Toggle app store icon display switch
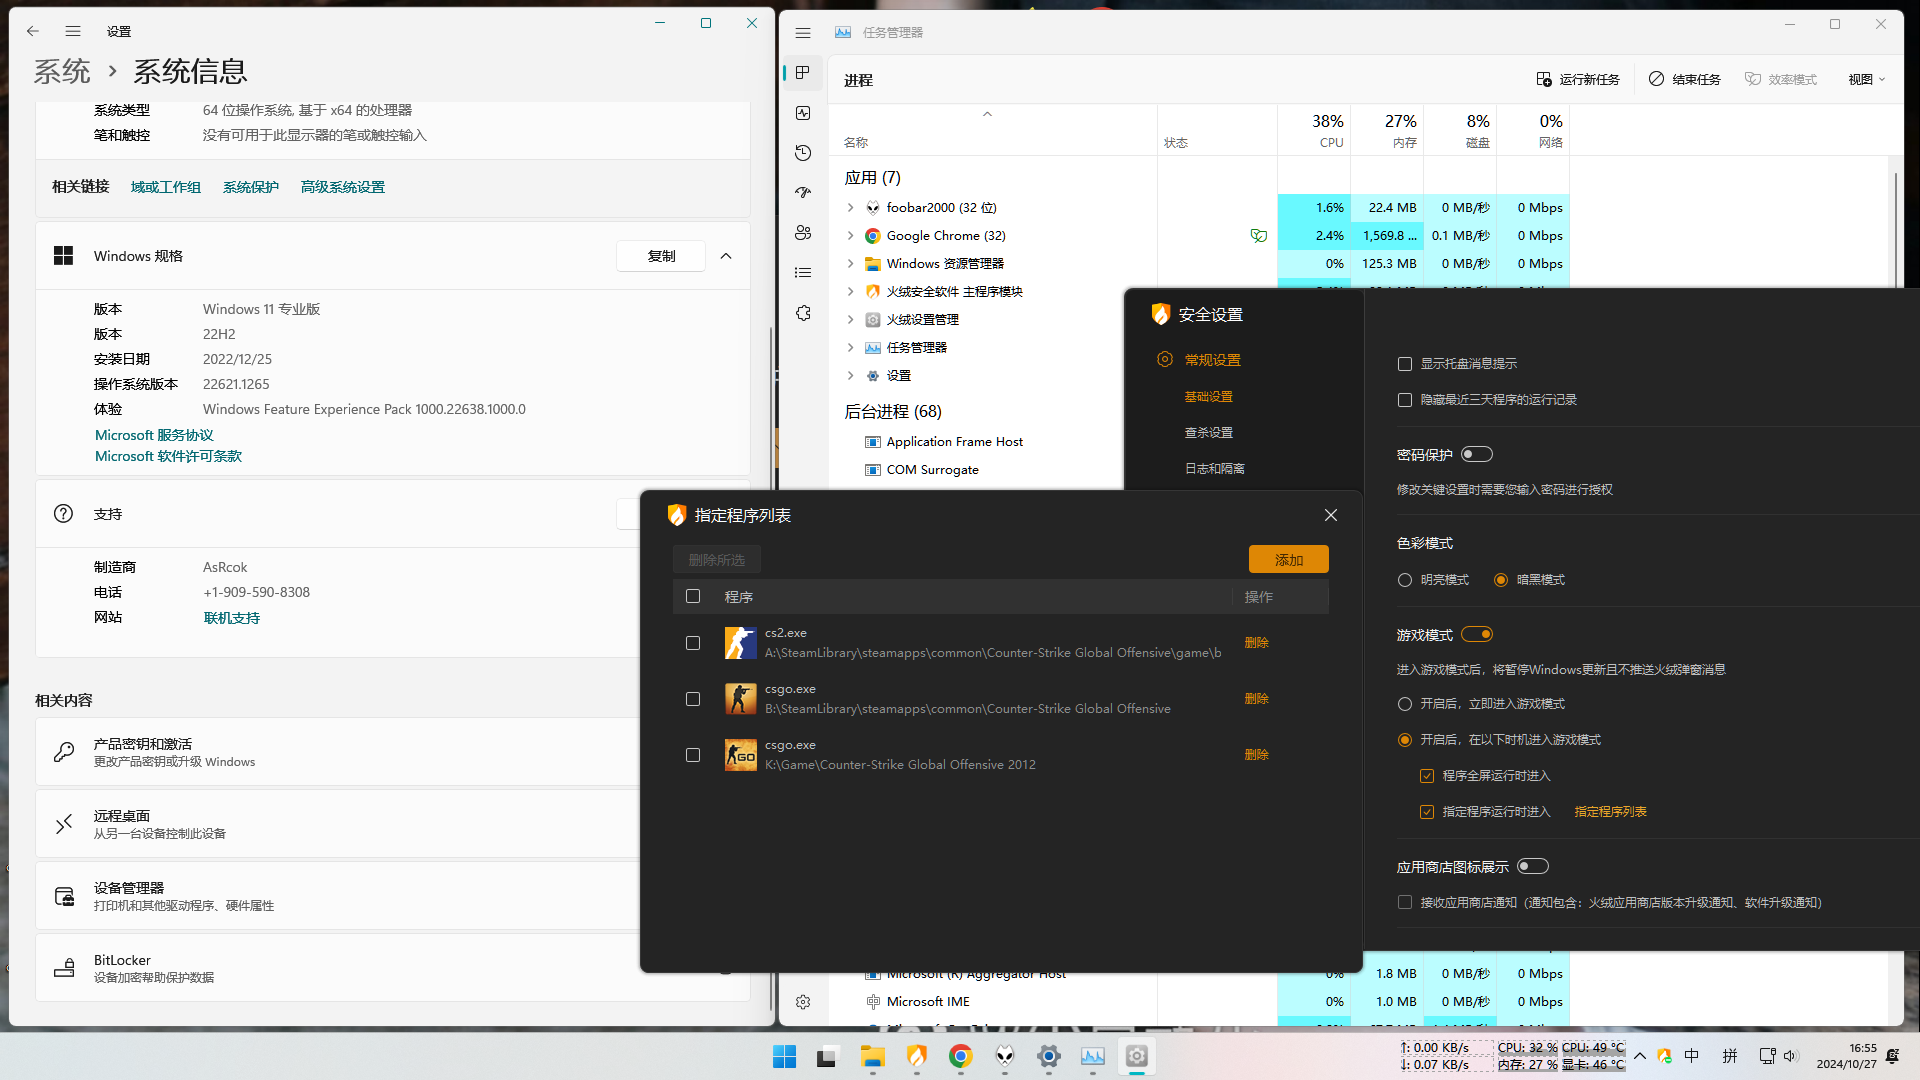Image resolution: width=1920 pixels, height=1080 pixels. click(1533, 866)
